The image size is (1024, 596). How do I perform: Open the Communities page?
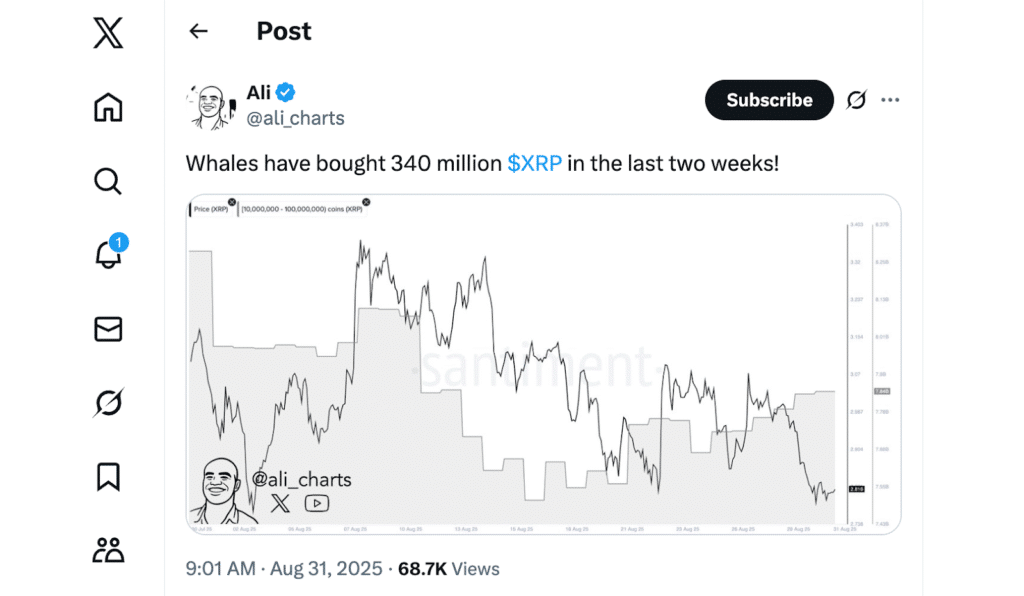coord(108,549)
